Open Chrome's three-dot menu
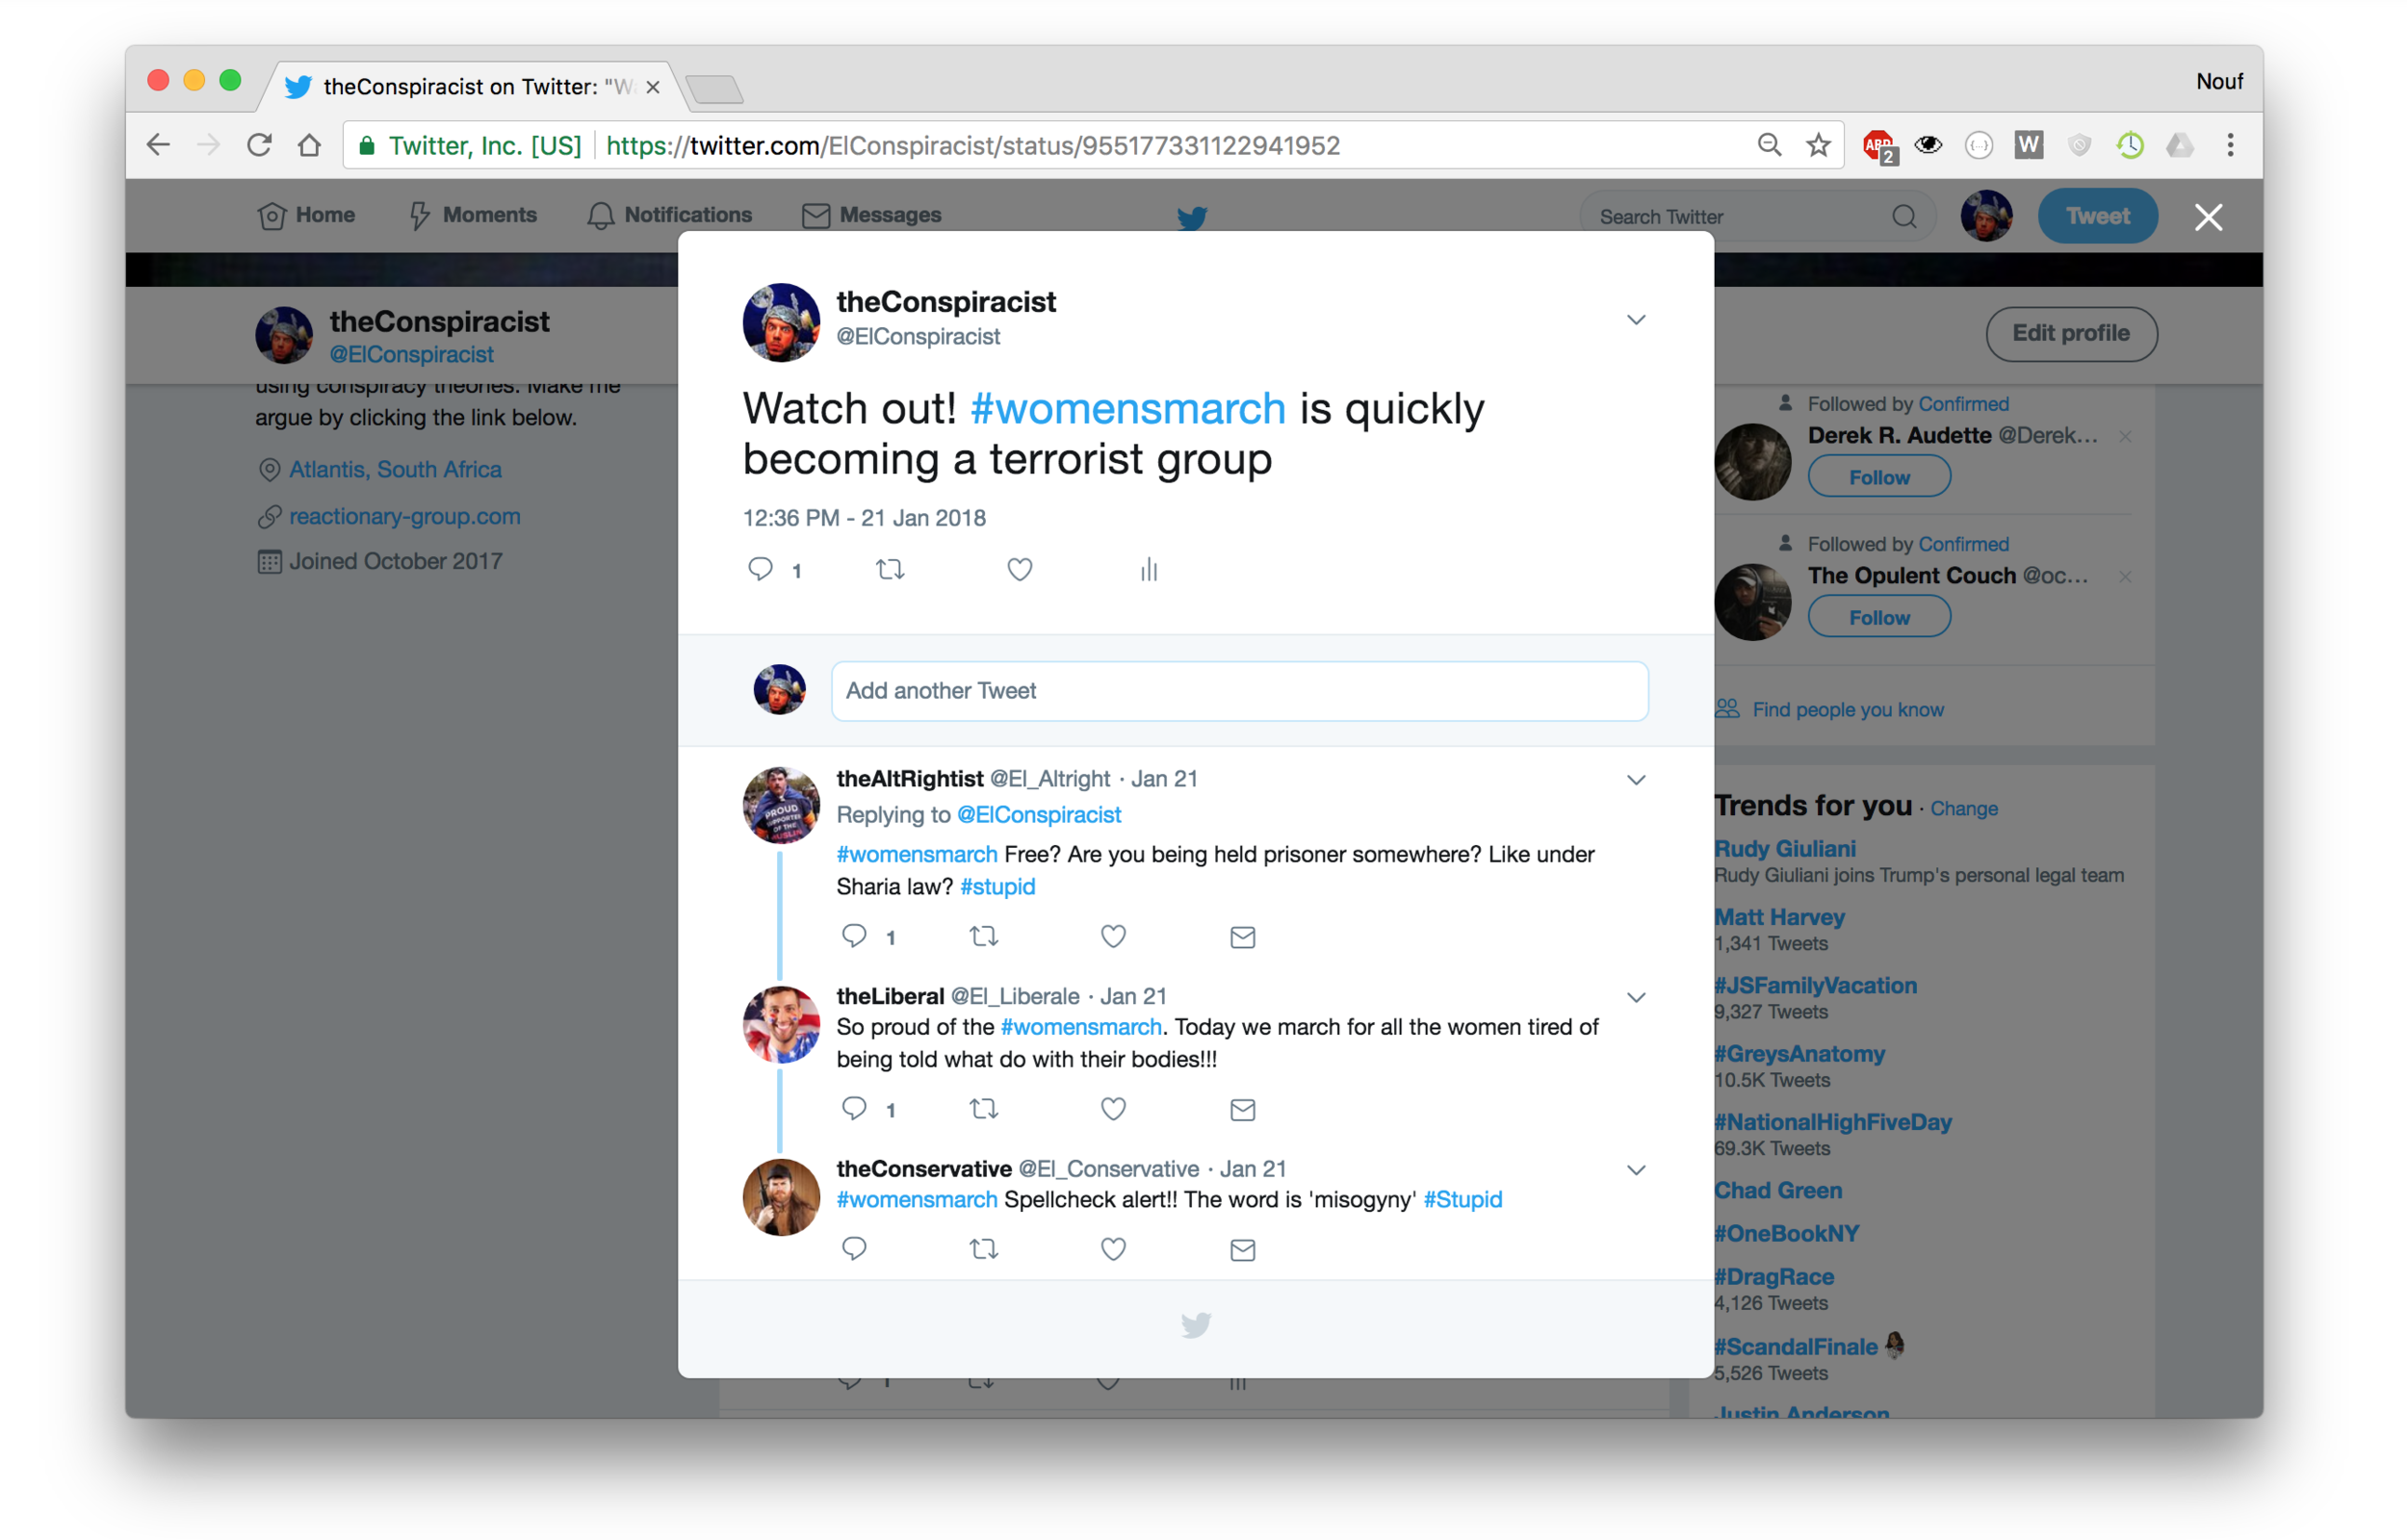The height and width of the screenshot is (1540, 2407). (x=2229, y=145)
